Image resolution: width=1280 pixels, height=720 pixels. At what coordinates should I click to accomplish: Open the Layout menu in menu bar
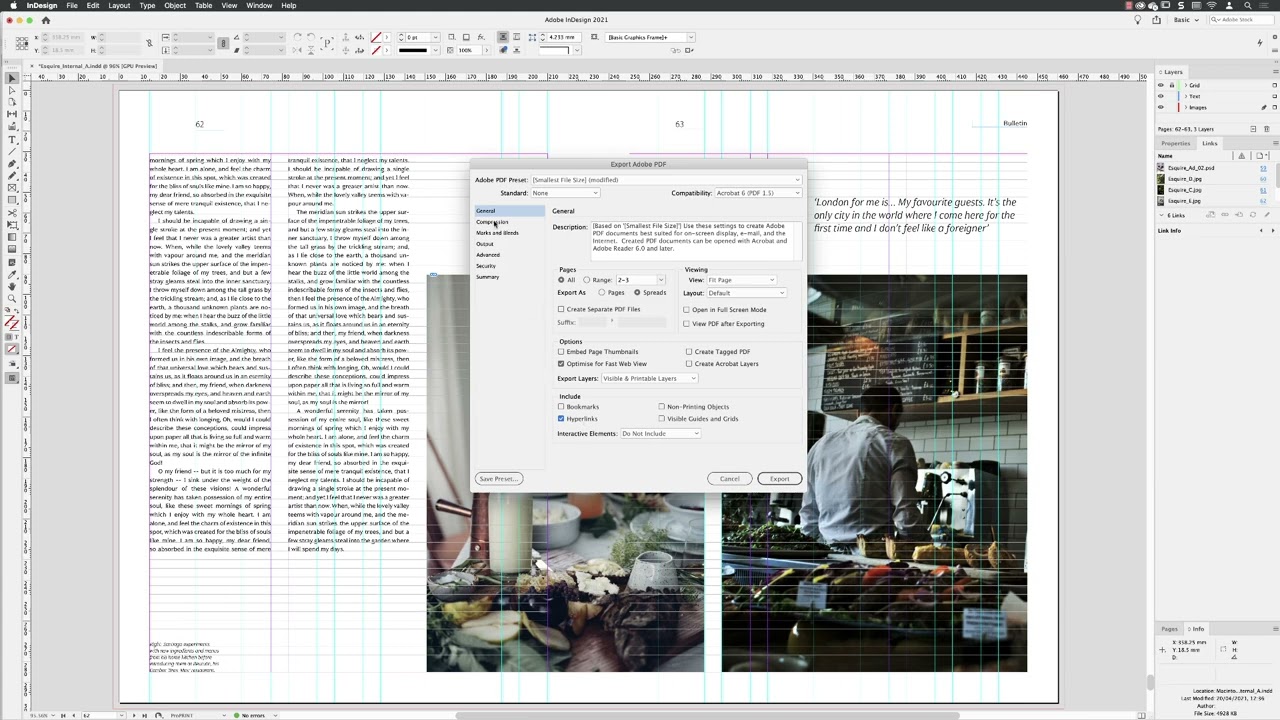pos(119,5)
